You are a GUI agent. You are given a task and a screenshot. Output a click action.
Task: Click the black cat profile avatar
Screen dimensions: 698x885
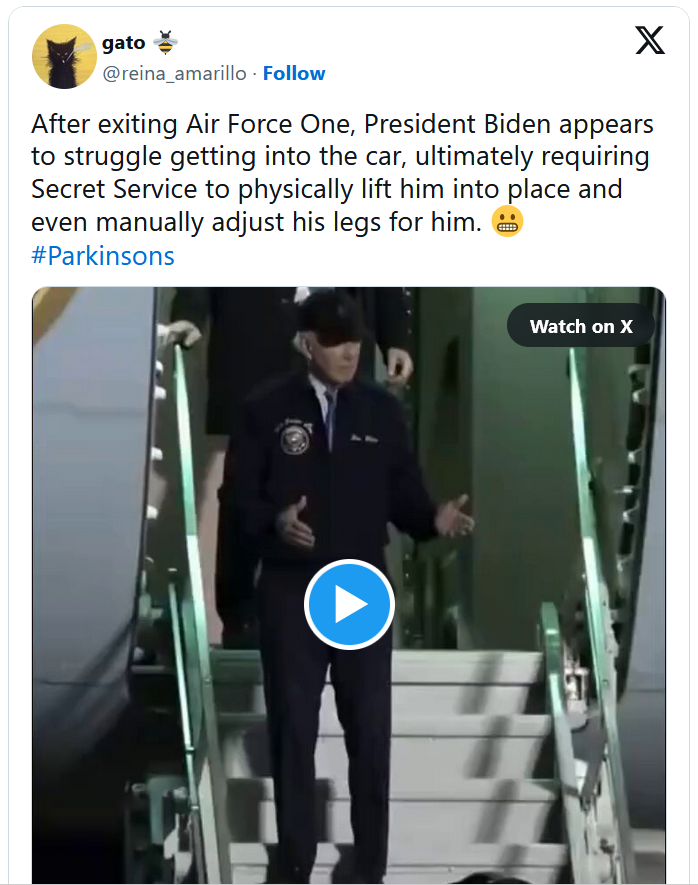[x=64, y=56]
